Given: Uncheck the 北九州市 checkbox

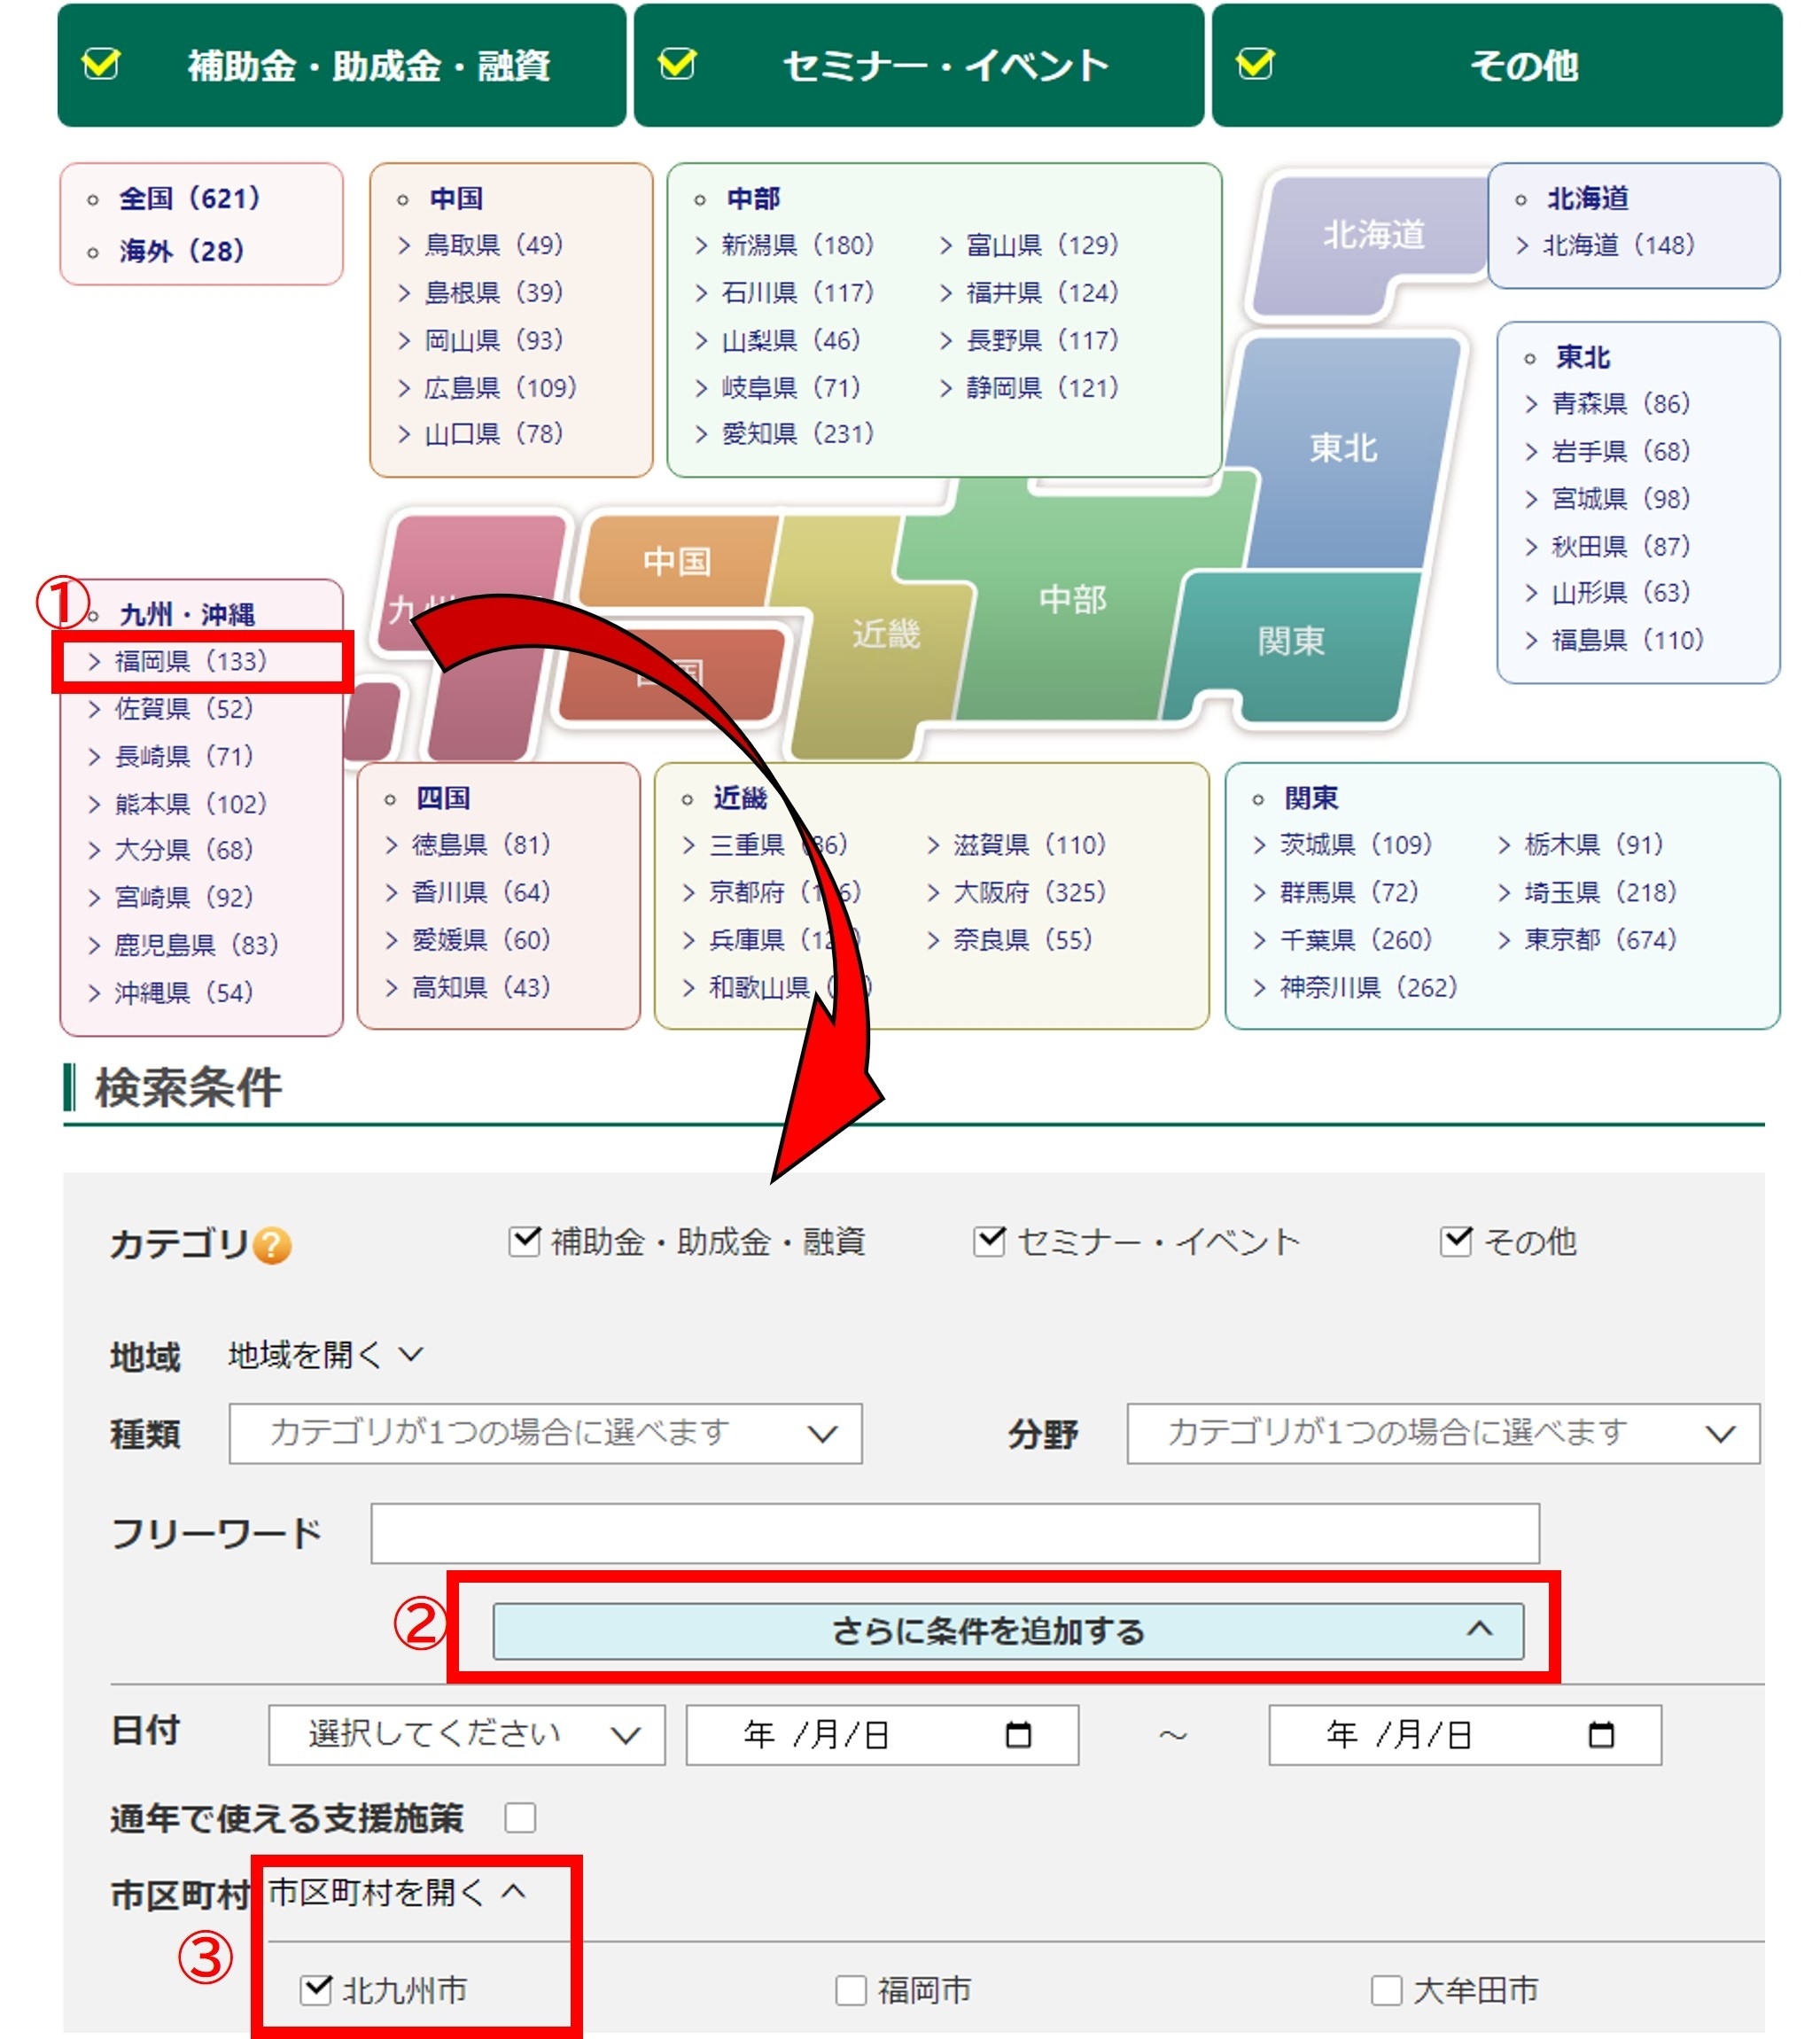Looking at the screenshot, I should (x=316, y=1990).
